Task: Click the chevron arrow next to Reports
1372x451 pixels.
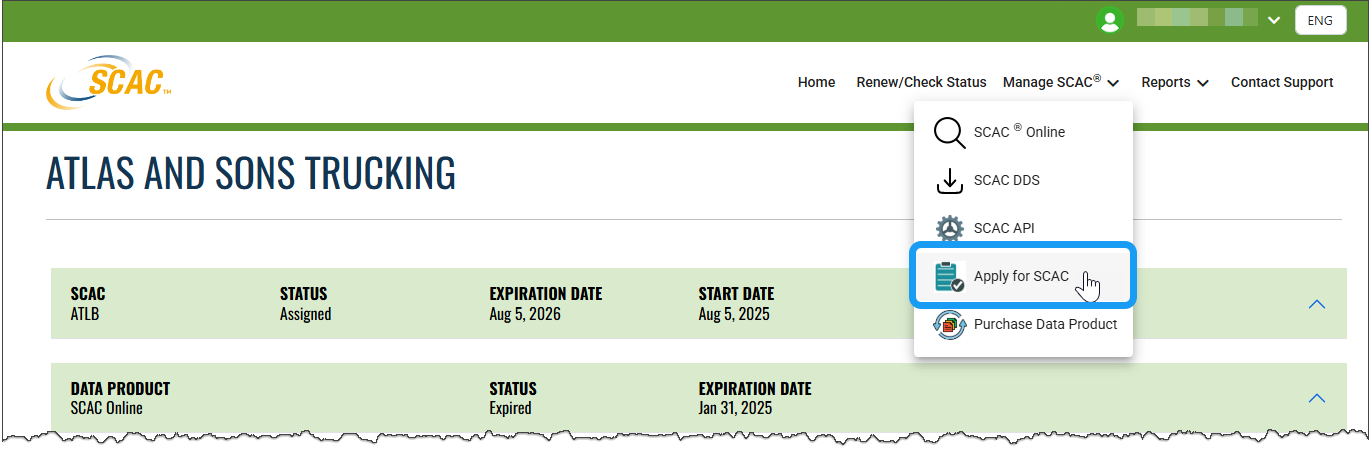Action: pos(1203,83)
